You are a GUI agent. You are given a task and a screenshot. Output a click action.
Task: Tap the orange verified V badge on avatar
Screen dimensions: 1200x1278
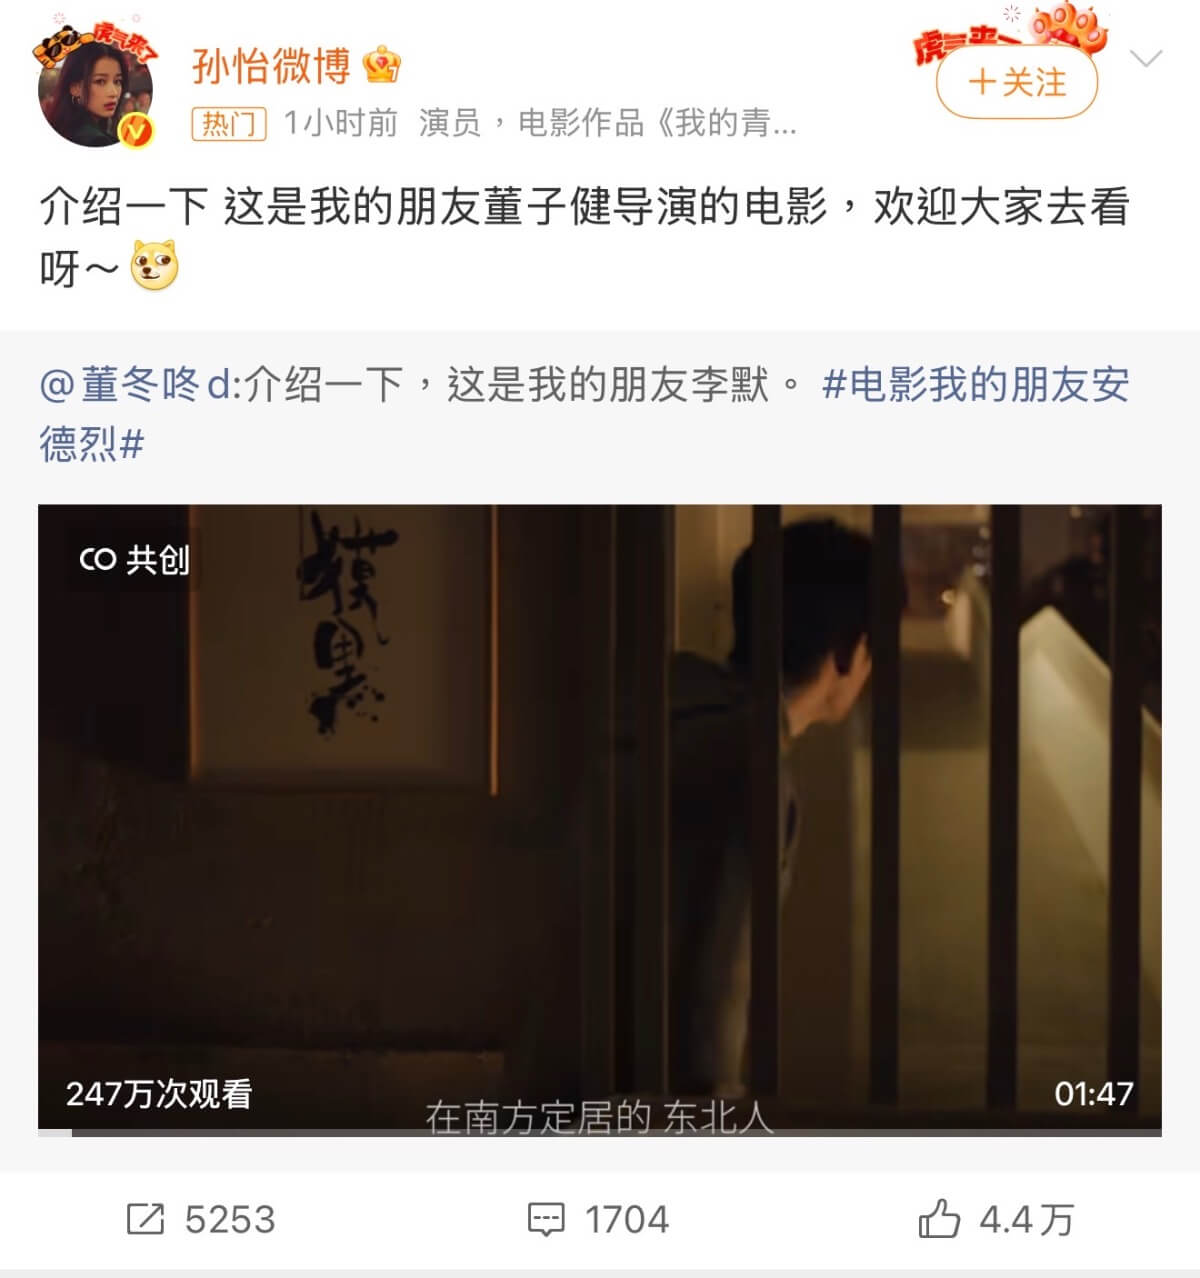pyautogui.click(x=135, y=130)
